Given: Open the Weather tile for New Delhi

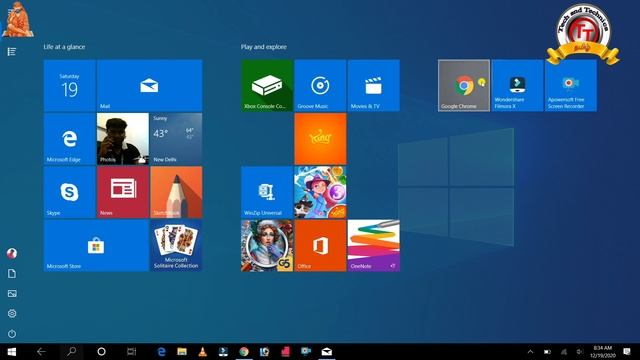Looking at the screenshot, I should [176, 139].
